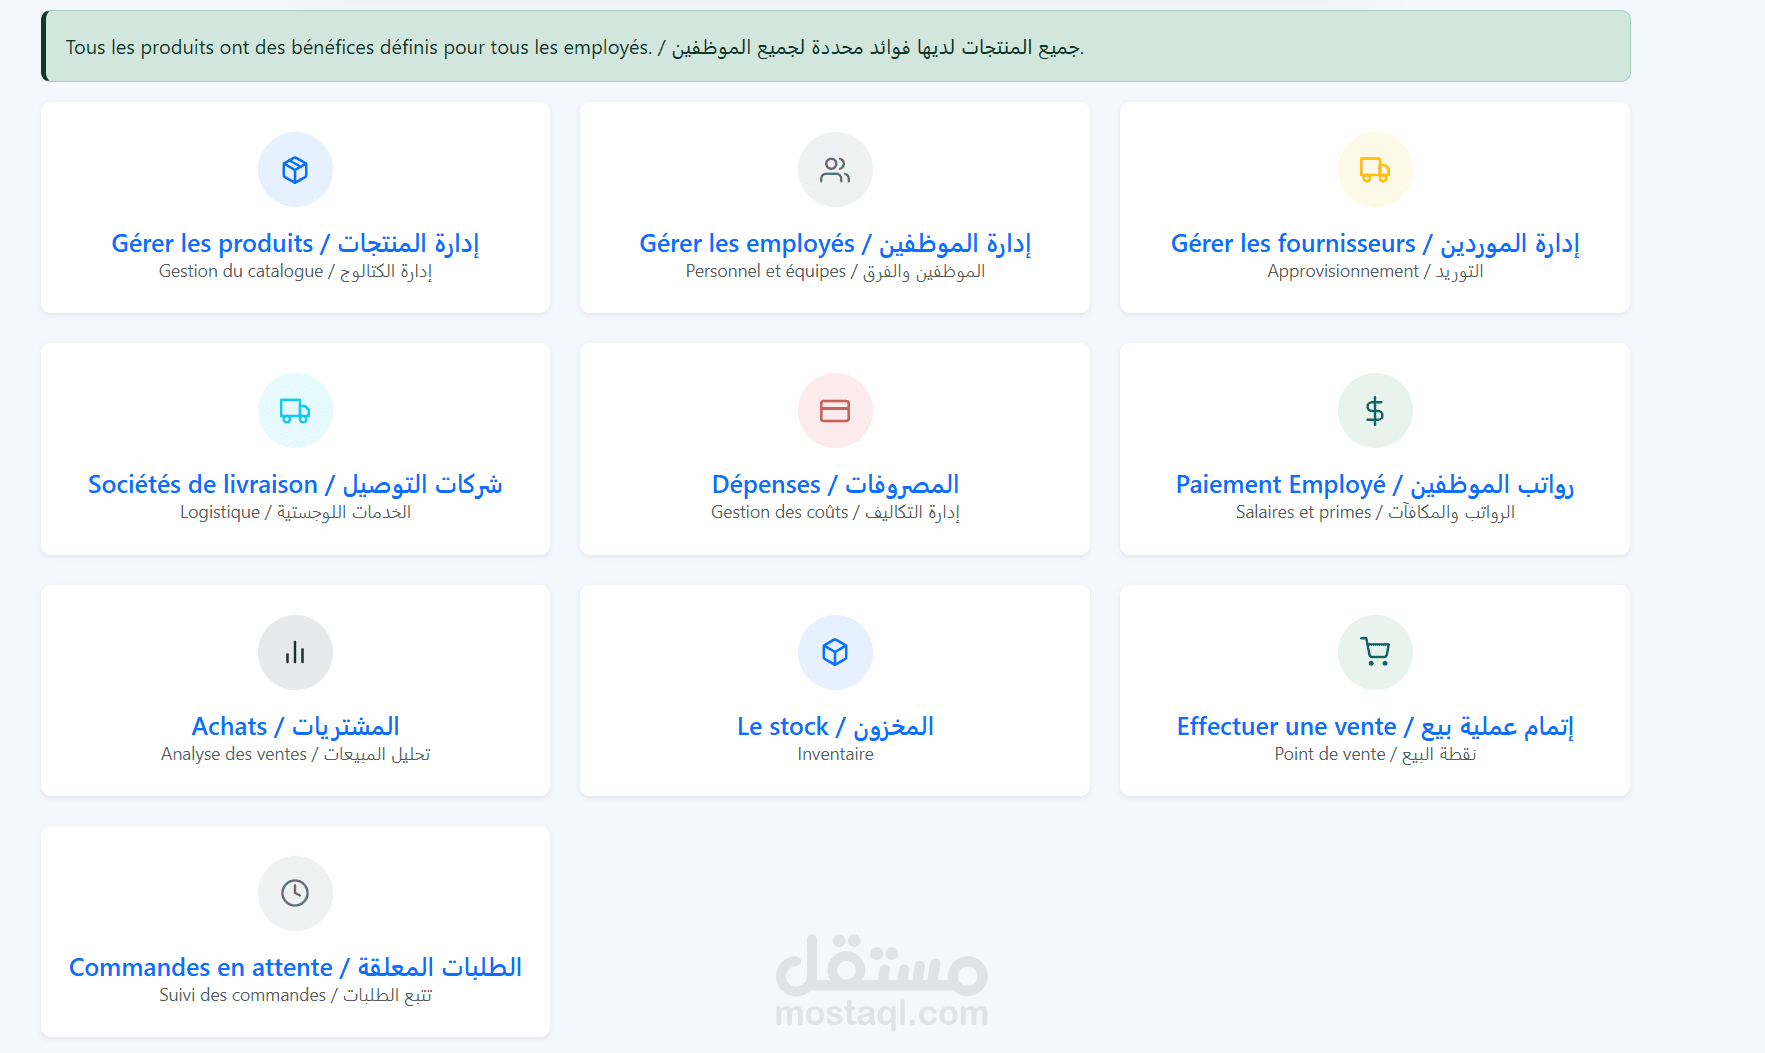Click the Suivi des commandes subtitle
The height and width of the screenshot is (1053, 1765).
point(295,995)
